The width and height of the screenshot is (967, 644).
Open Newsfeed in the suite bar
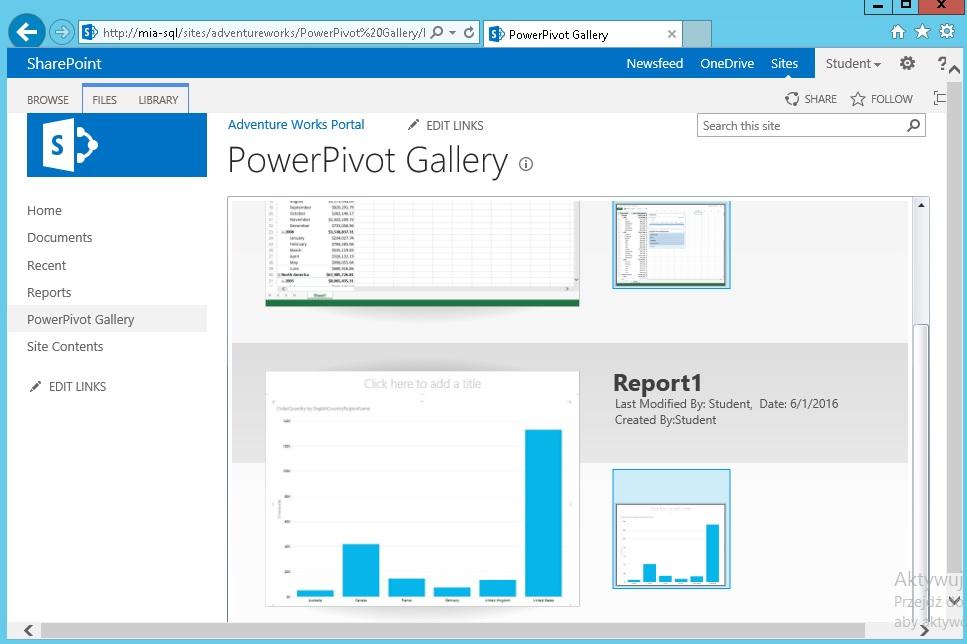click(654, 64)
